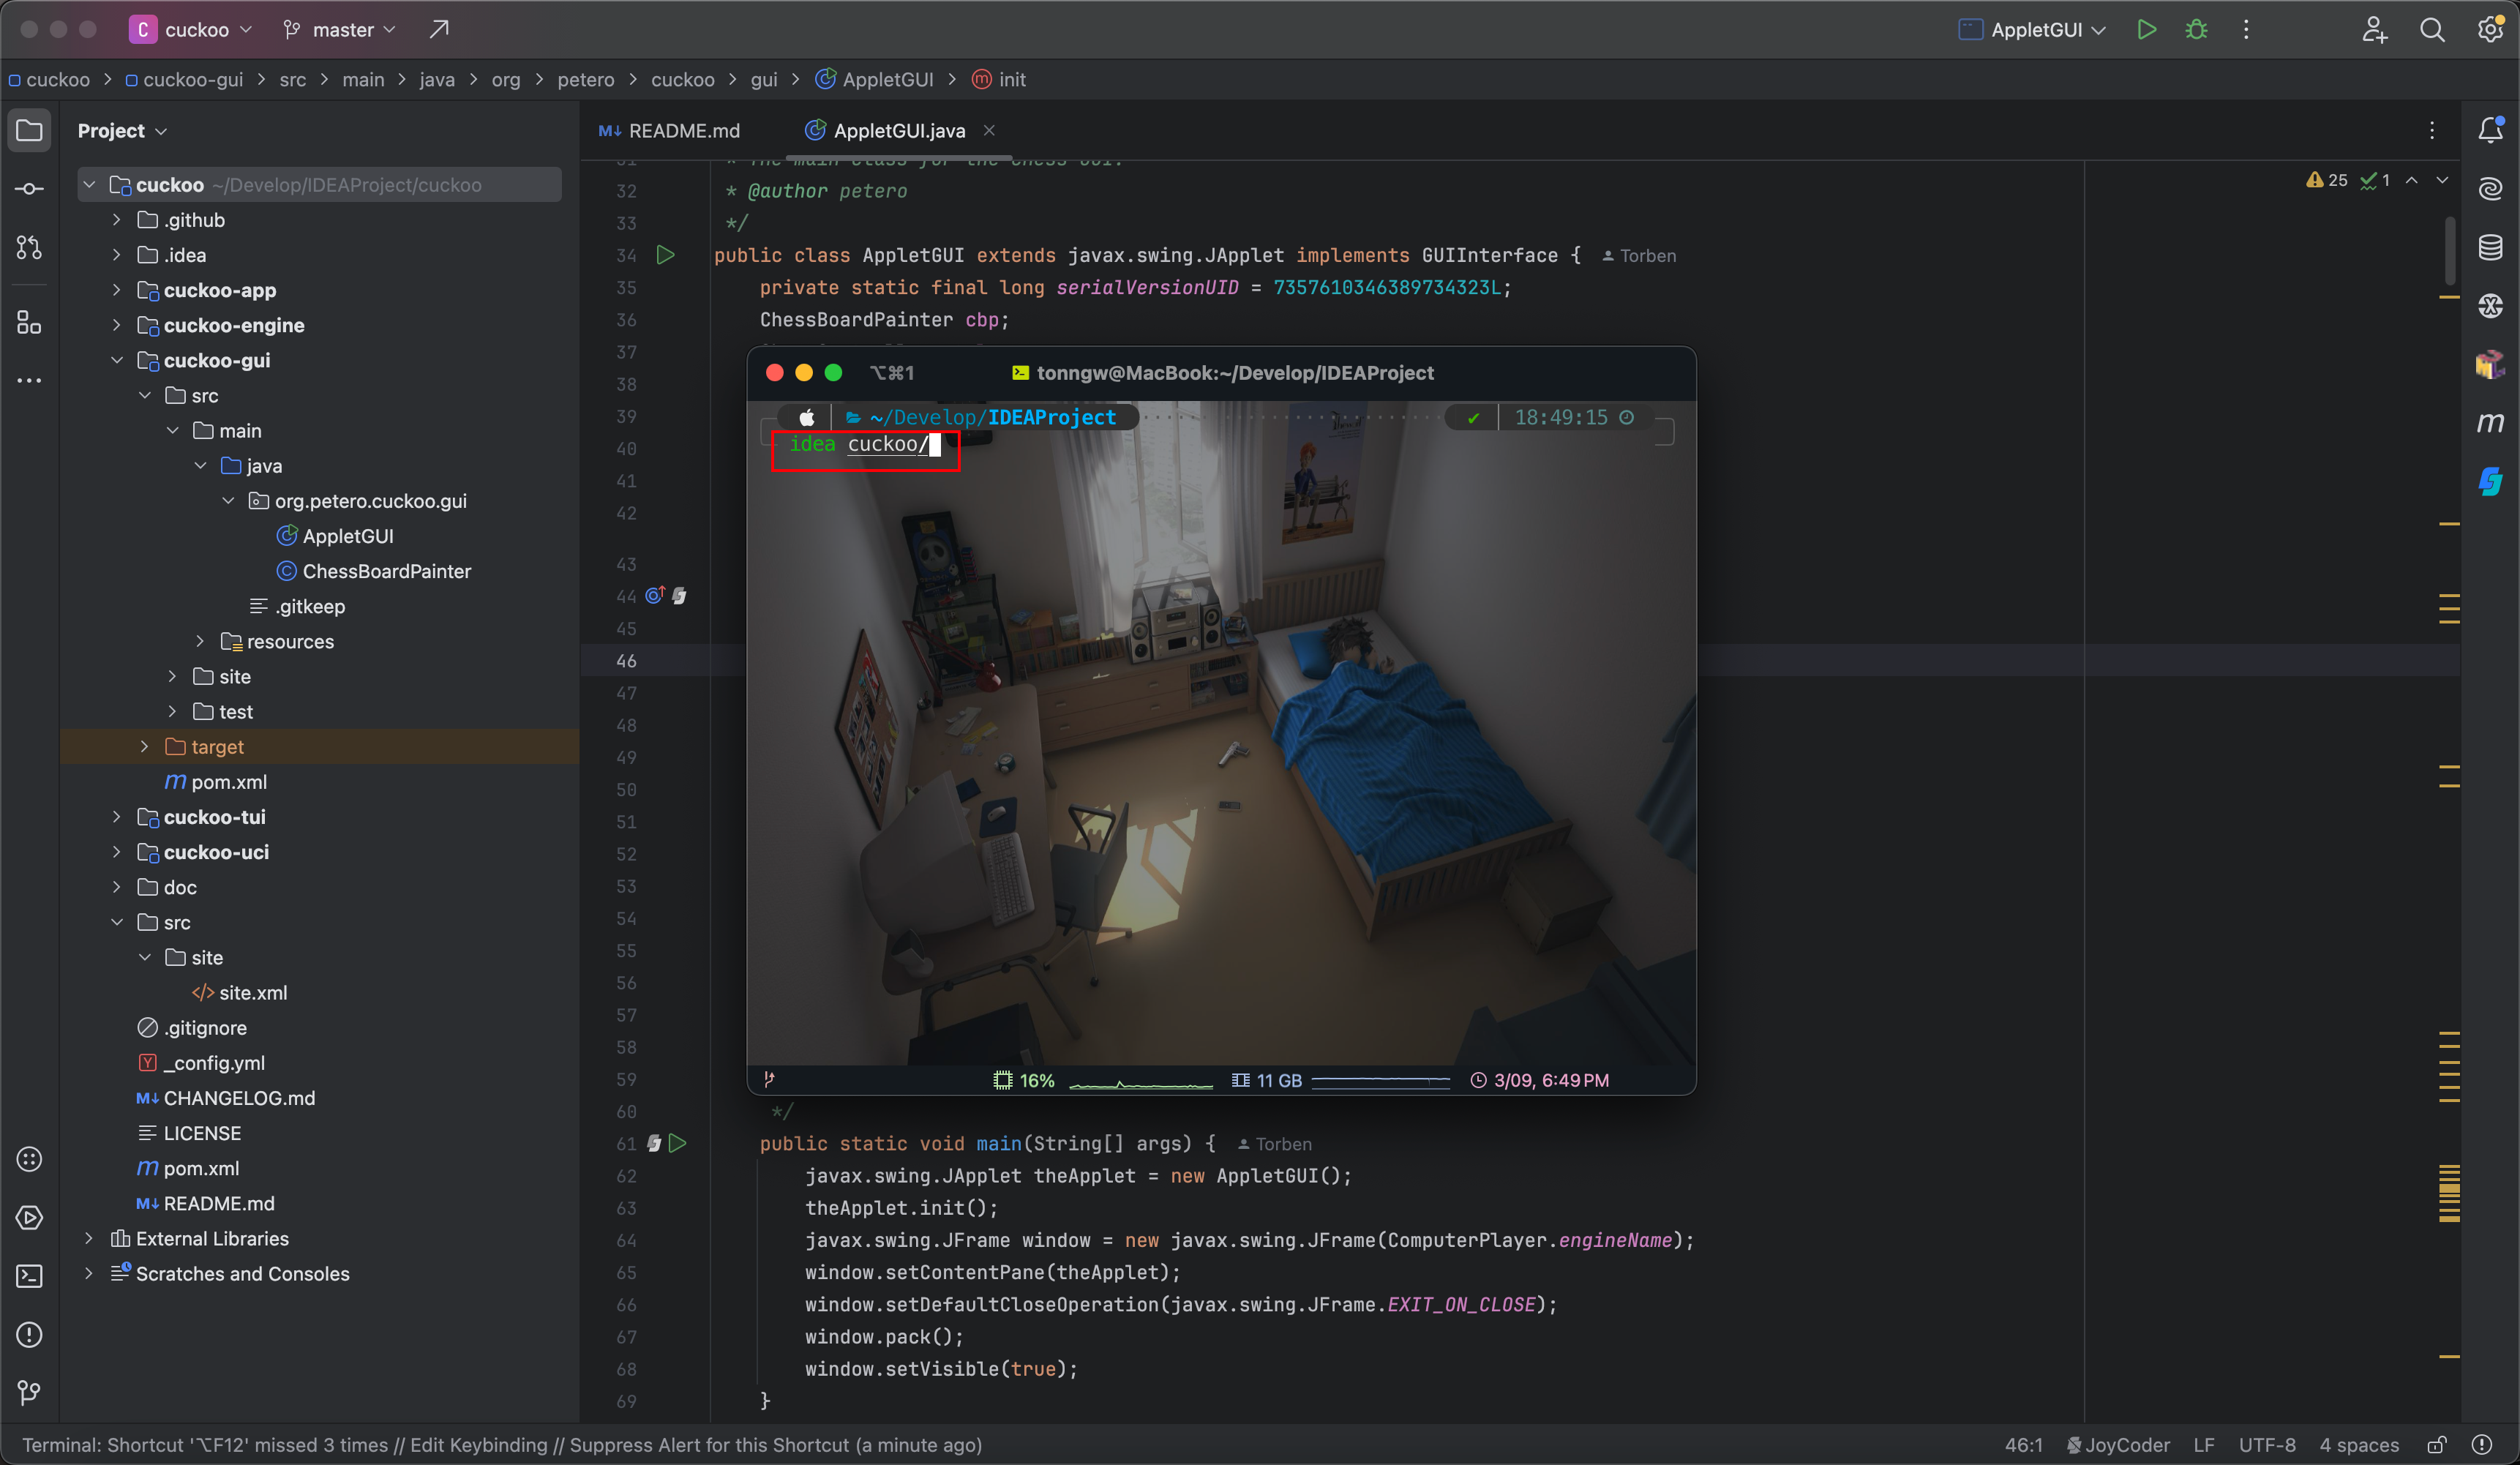Click run gutter icon beside main method

coord(678,1143)
